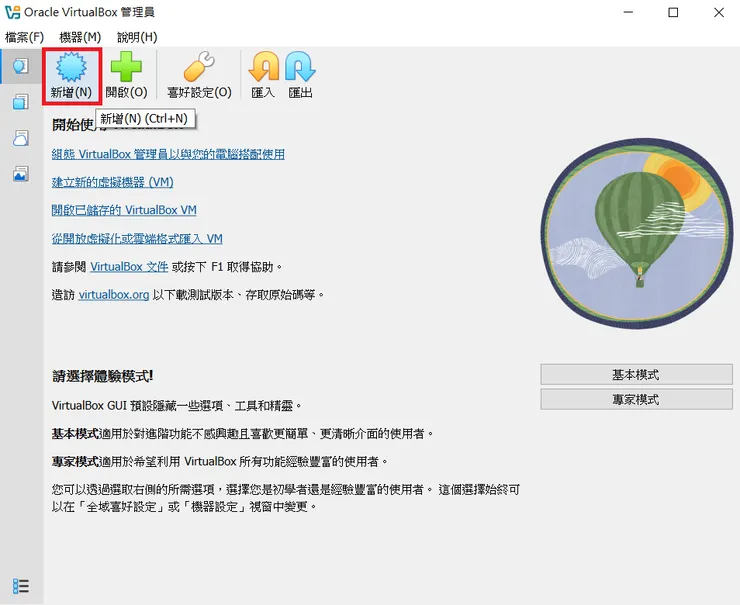Select the second sidebar Machines icon
The image size is (740, 605).
coord(20,101)
